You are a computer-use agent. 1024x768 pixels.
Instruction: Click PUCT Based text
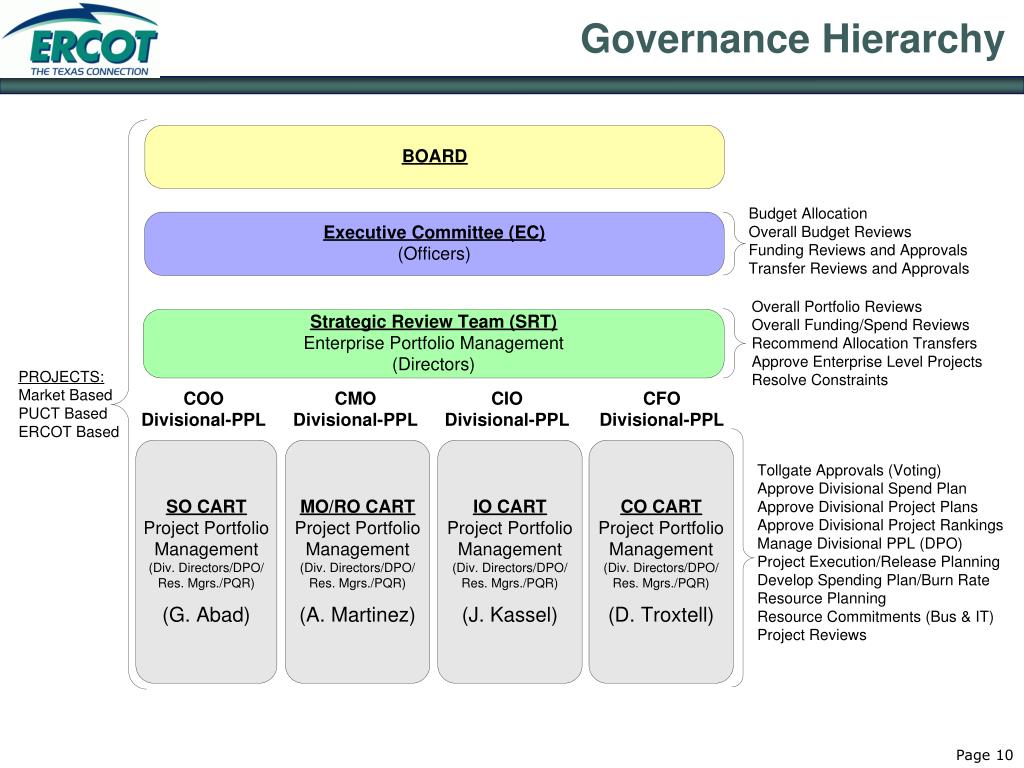pos(63,413)
